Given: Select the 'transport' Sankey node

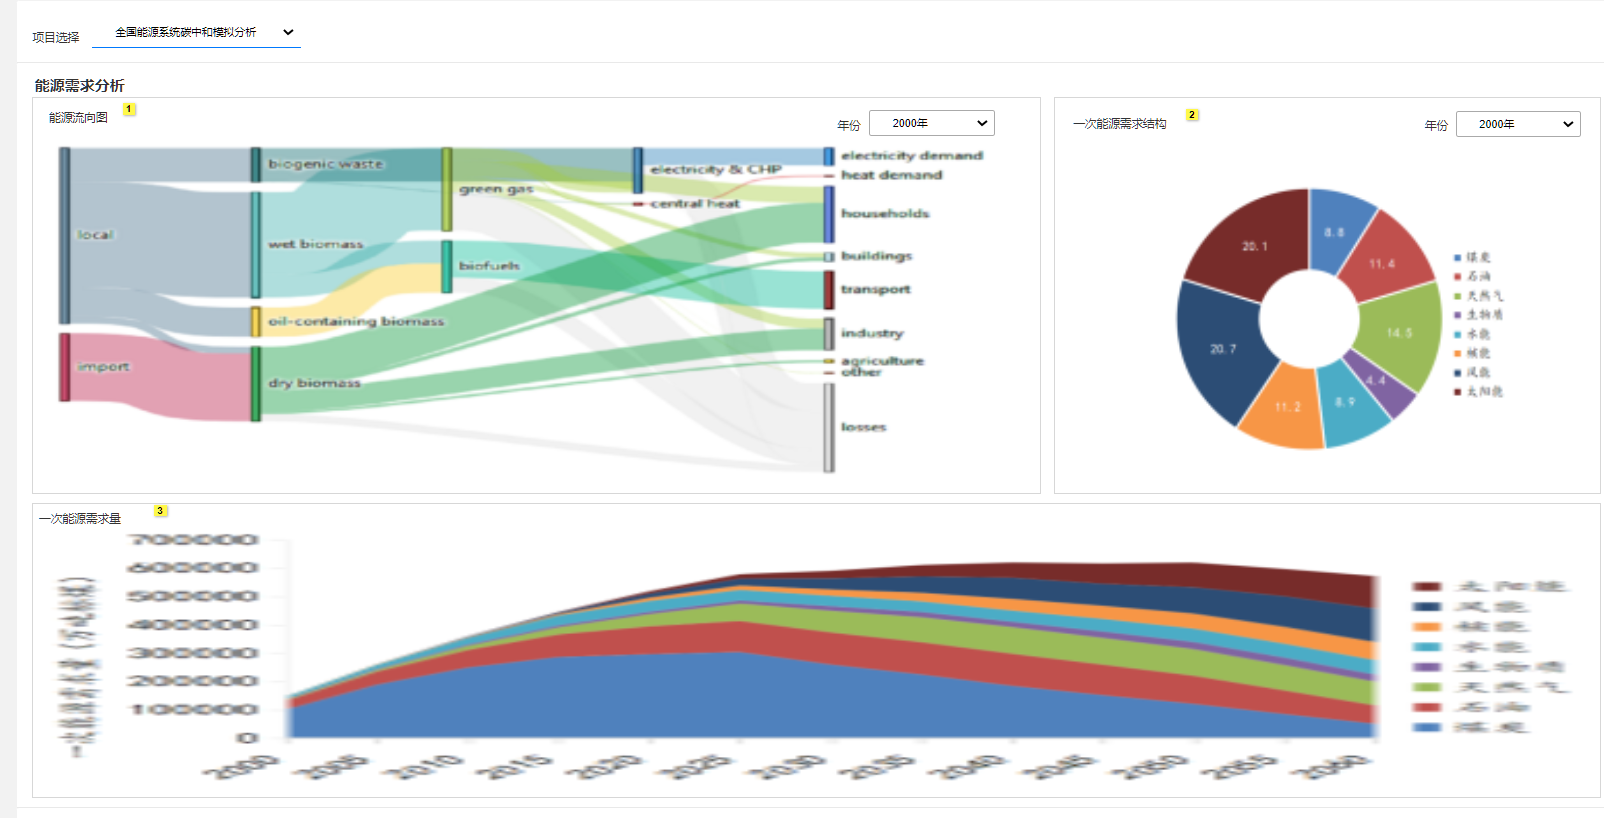Looking at the screenshot, I should click(829, 290).
